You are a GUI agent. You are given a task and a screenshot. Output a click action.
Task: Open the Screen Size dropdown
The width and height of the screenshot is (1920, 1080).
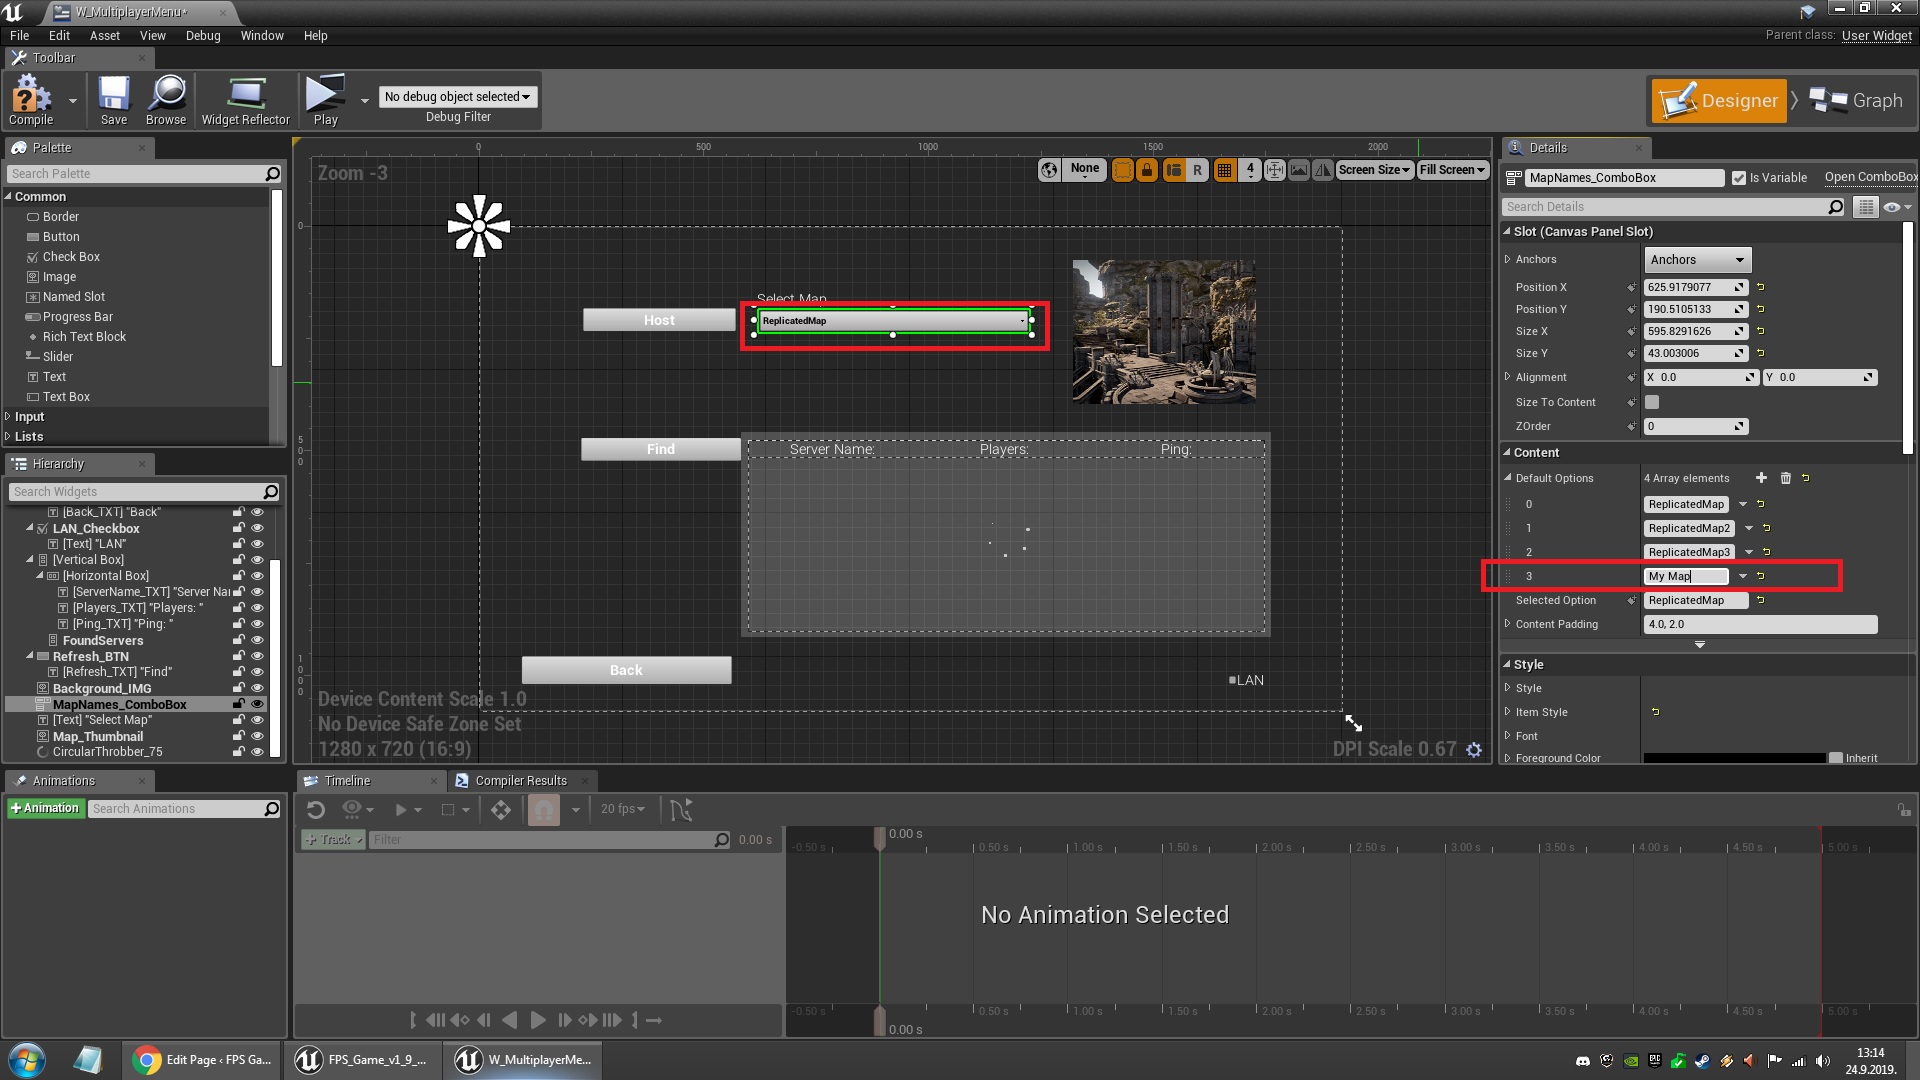(x=1374, y=170)
